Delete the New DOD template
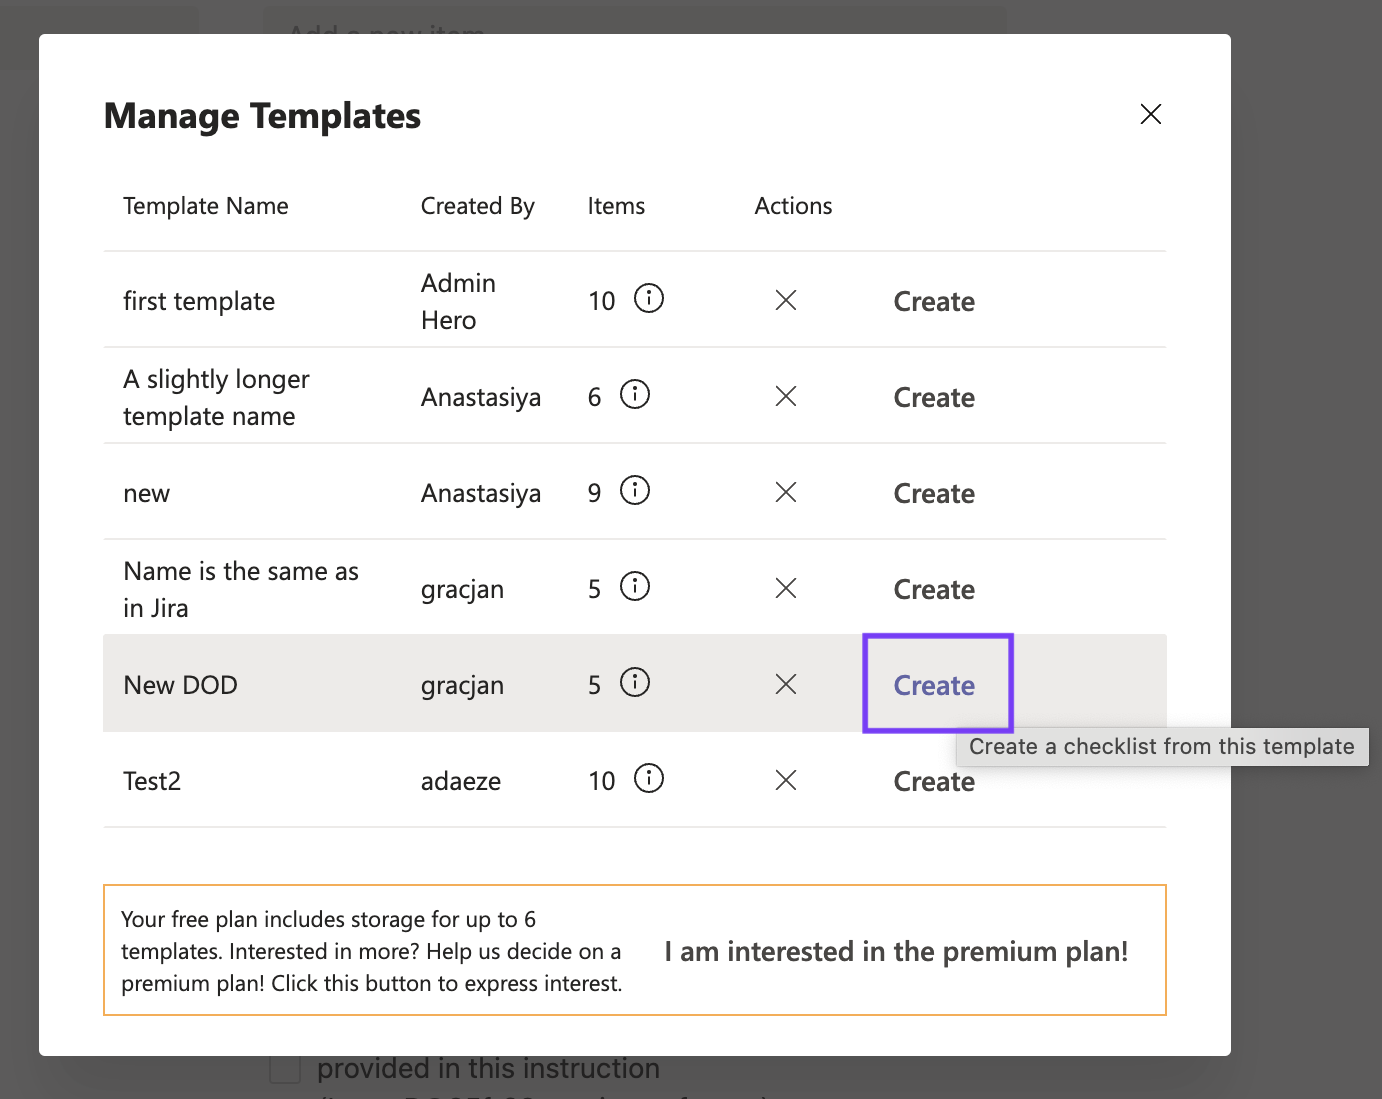The height and width of the screenshot is (1099, 1382). (786, 684)
